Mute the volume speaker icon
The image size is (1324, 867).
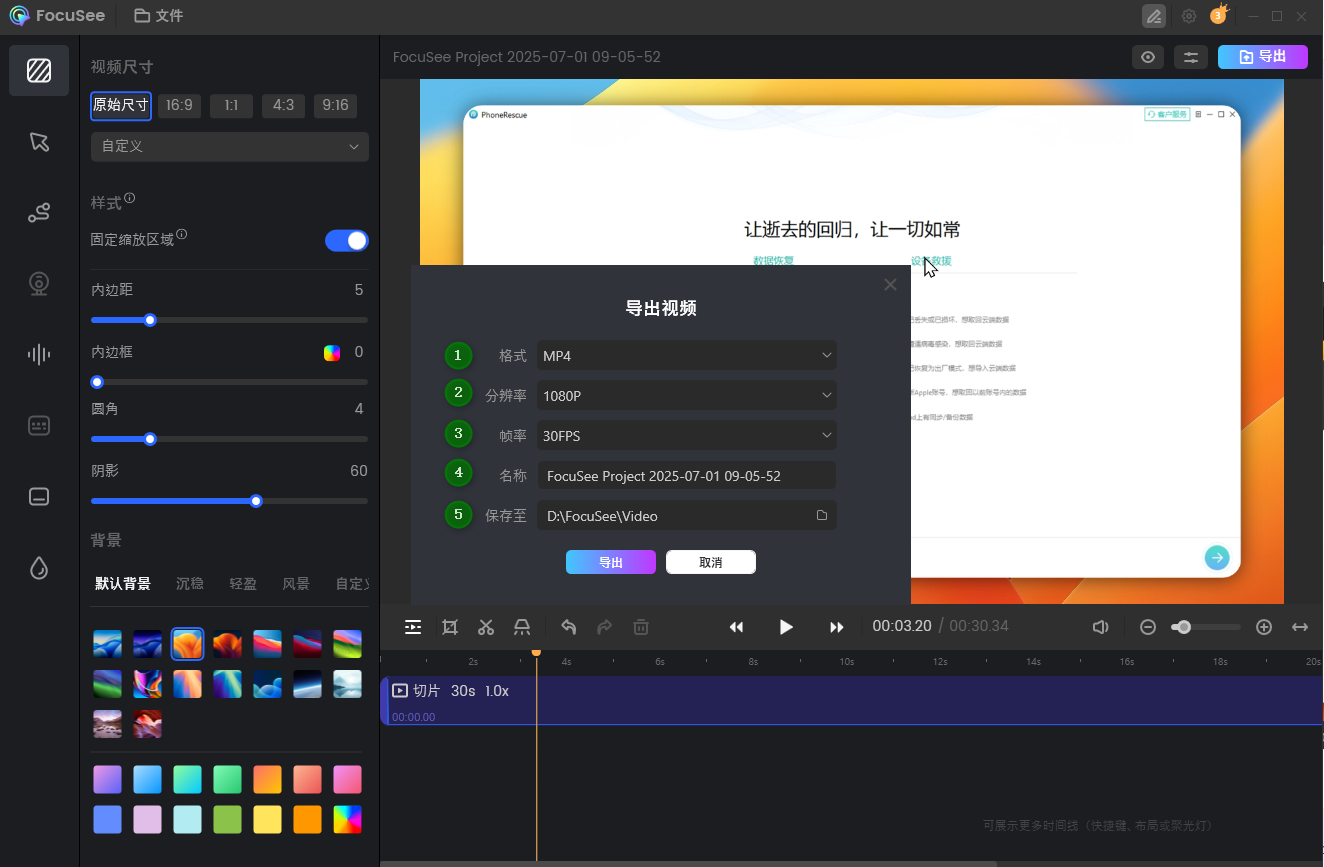[1101, 627]
